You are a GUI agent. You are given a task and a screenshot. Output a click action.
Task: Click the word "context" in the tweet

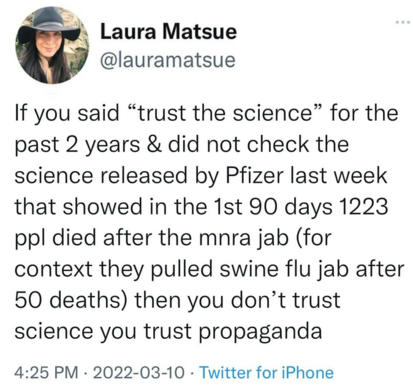click(53, 269)
